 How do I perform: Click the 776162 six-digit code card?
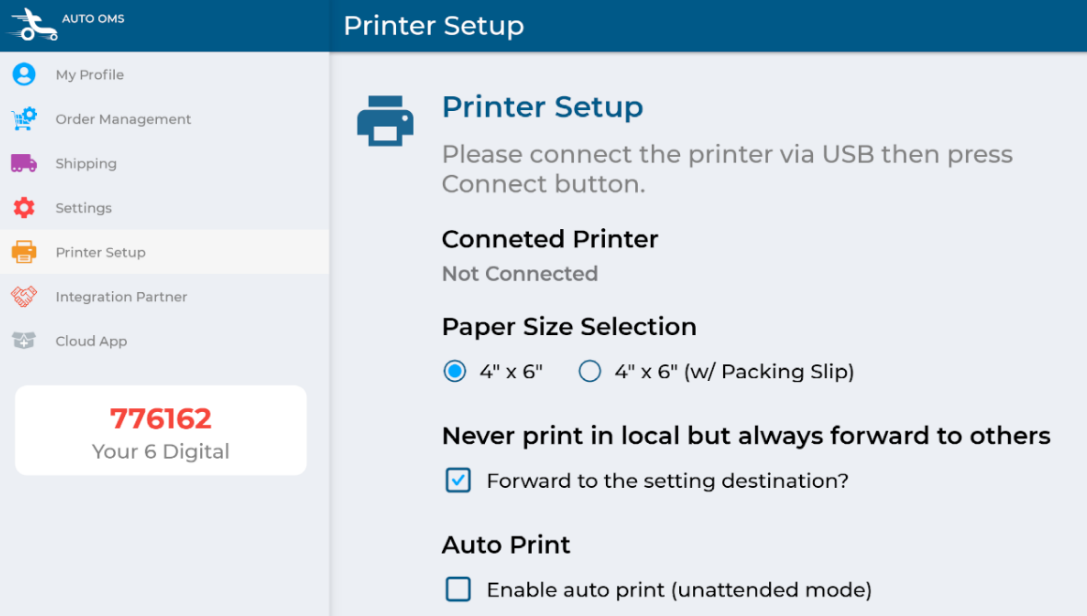tap(161, 431)
